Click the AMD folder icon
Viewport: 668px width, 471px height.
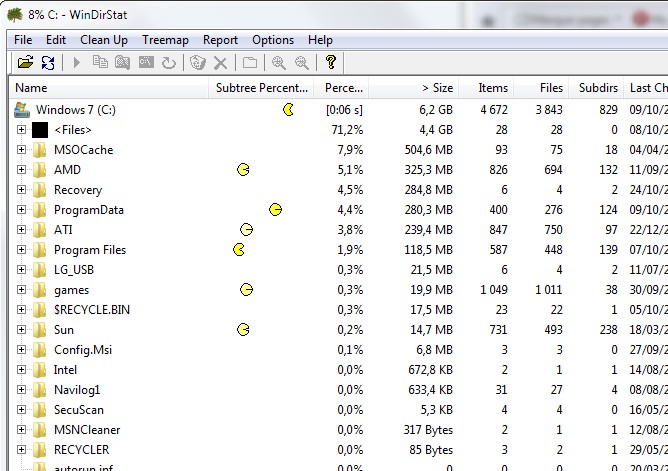coord(40,170)
